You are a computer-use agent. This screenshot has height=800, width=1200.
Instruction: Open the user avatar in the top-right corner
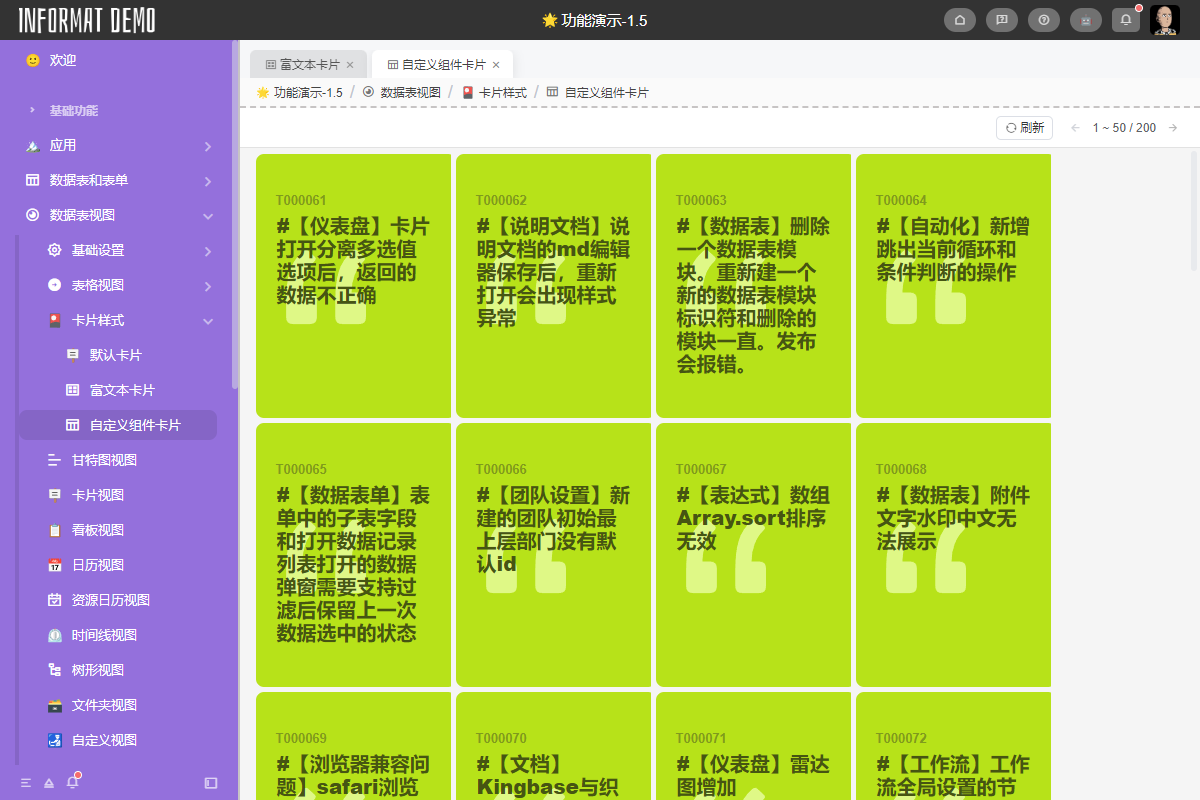click(1166, 19)
